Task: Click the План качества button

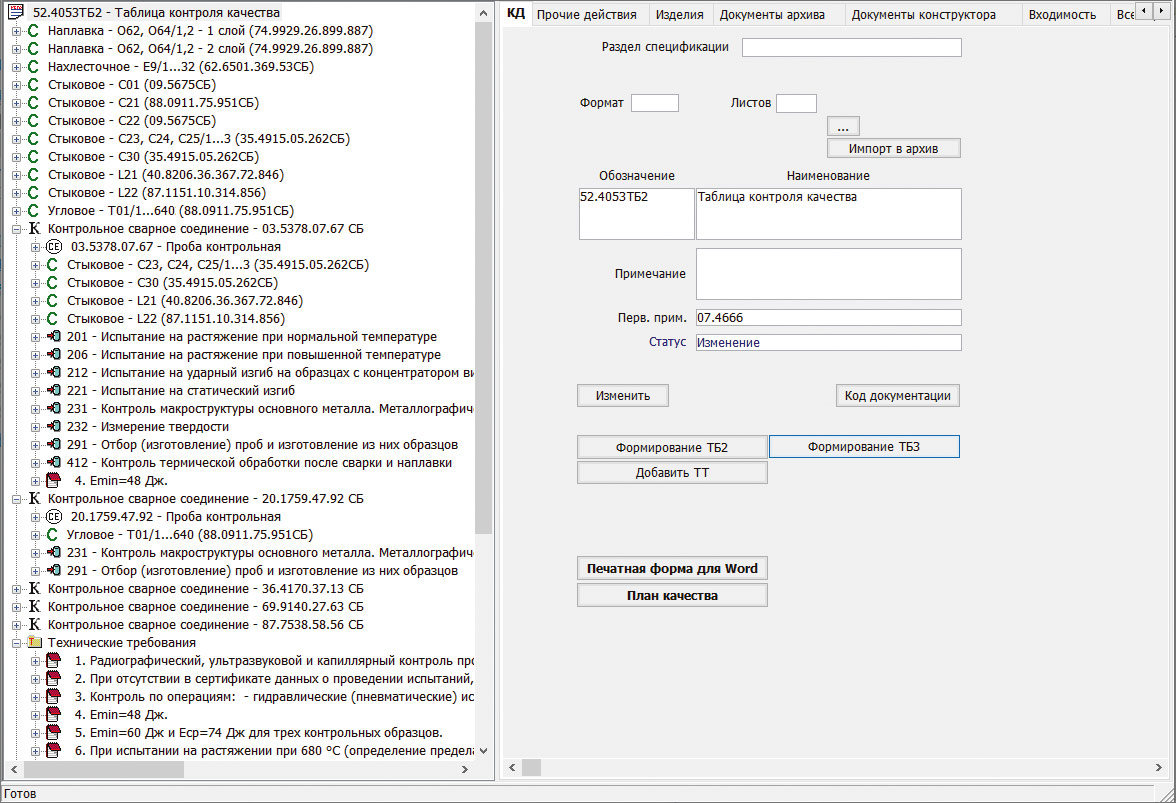Action: tap(672, 595)
